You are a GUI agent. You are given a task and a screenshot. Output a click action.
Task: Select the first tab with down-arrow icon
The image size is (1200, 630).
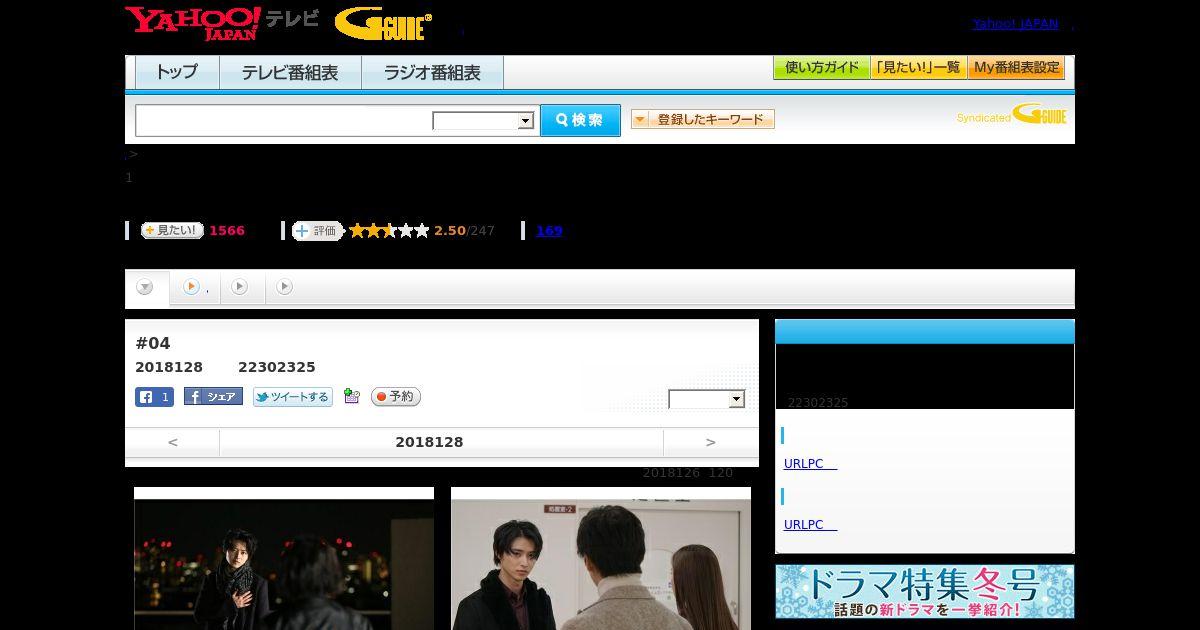click(146, 287)
